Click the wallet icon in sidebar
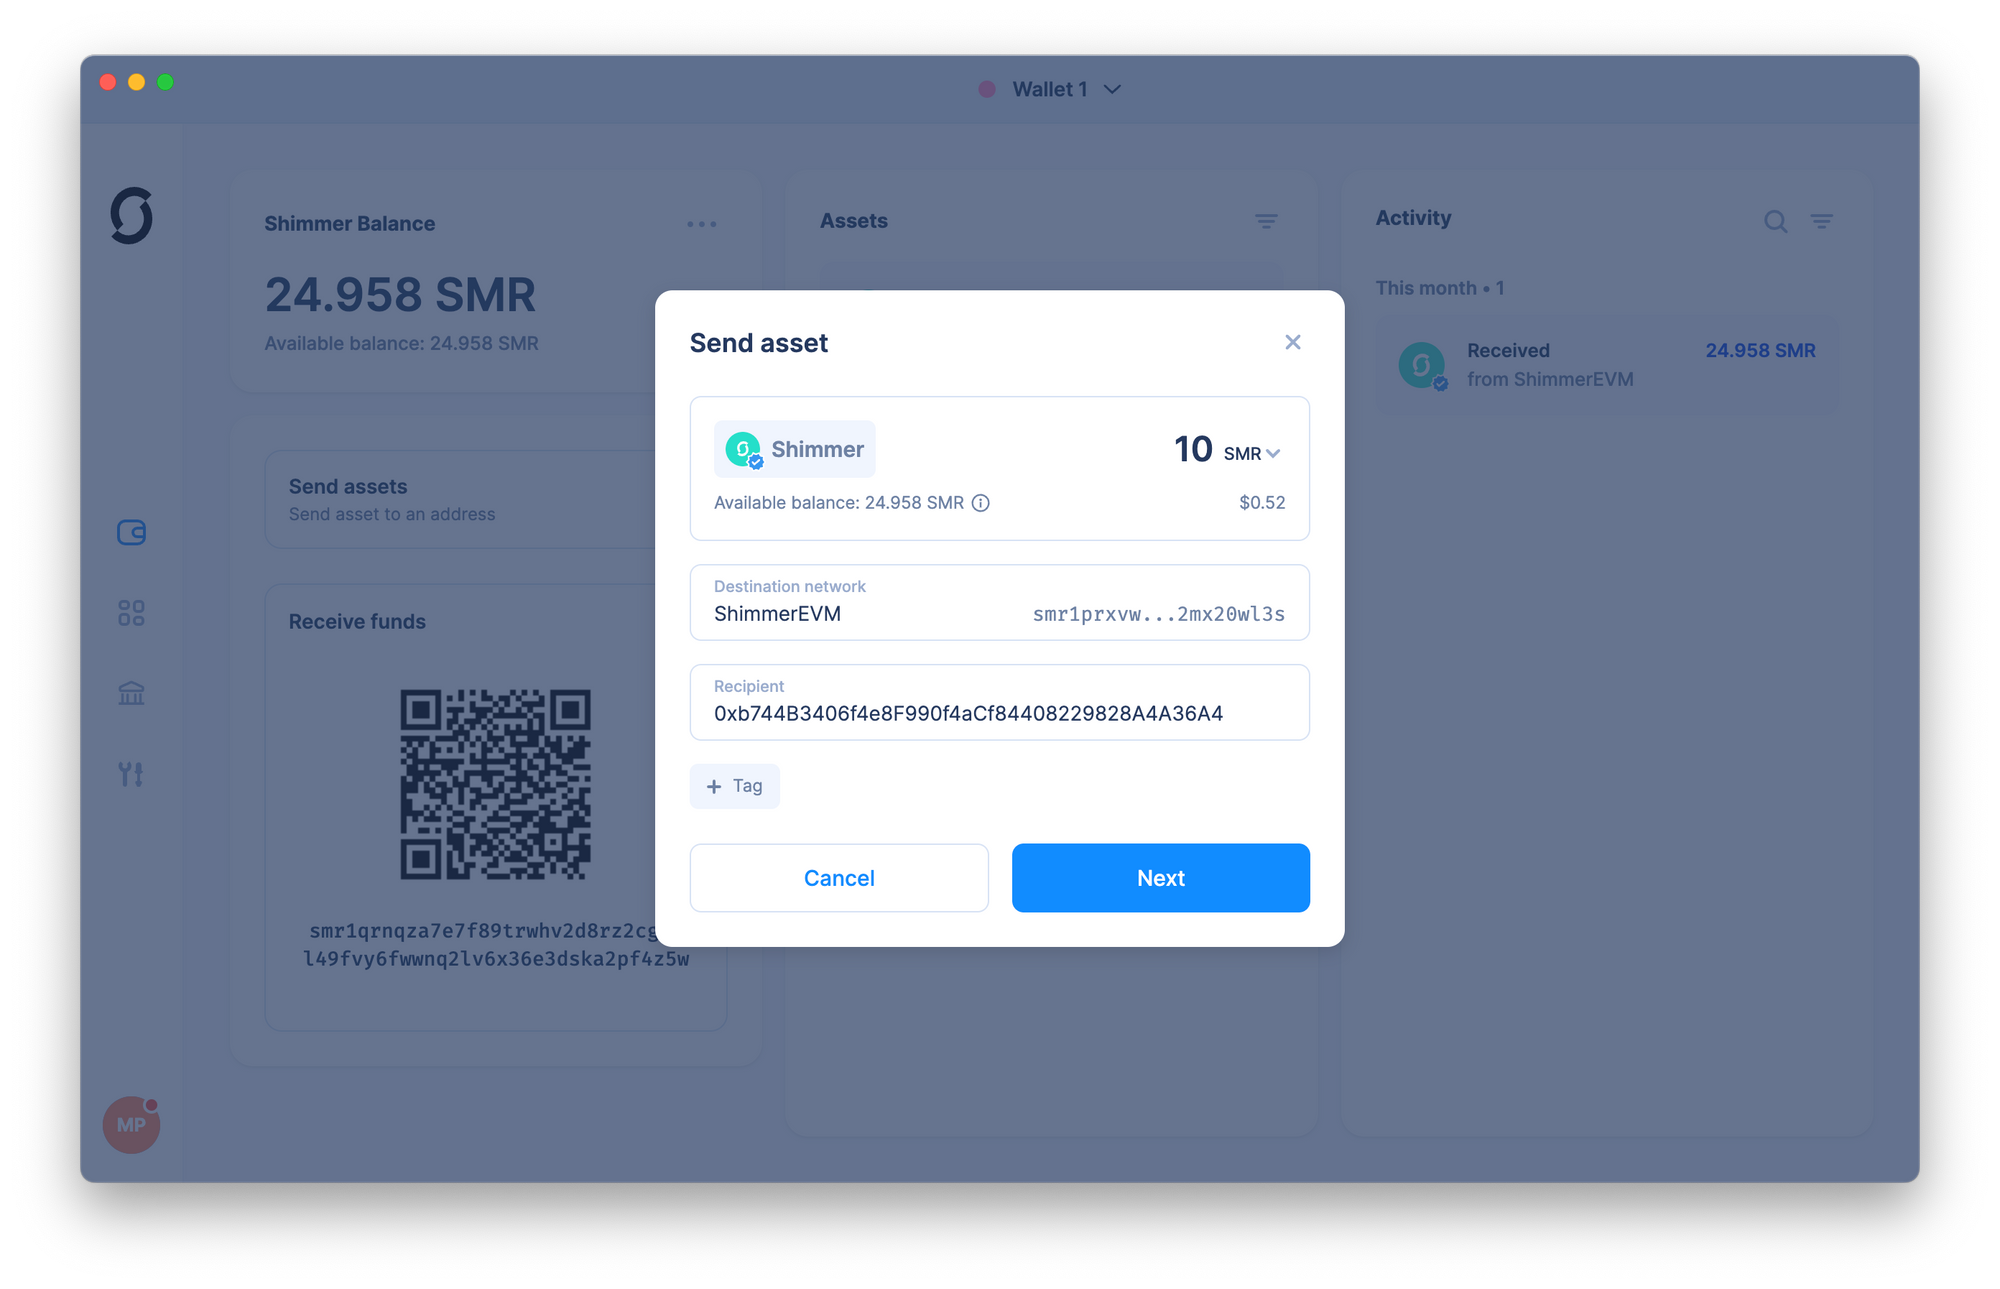This screenshot has height=1289, width=2000. [131, 532]
